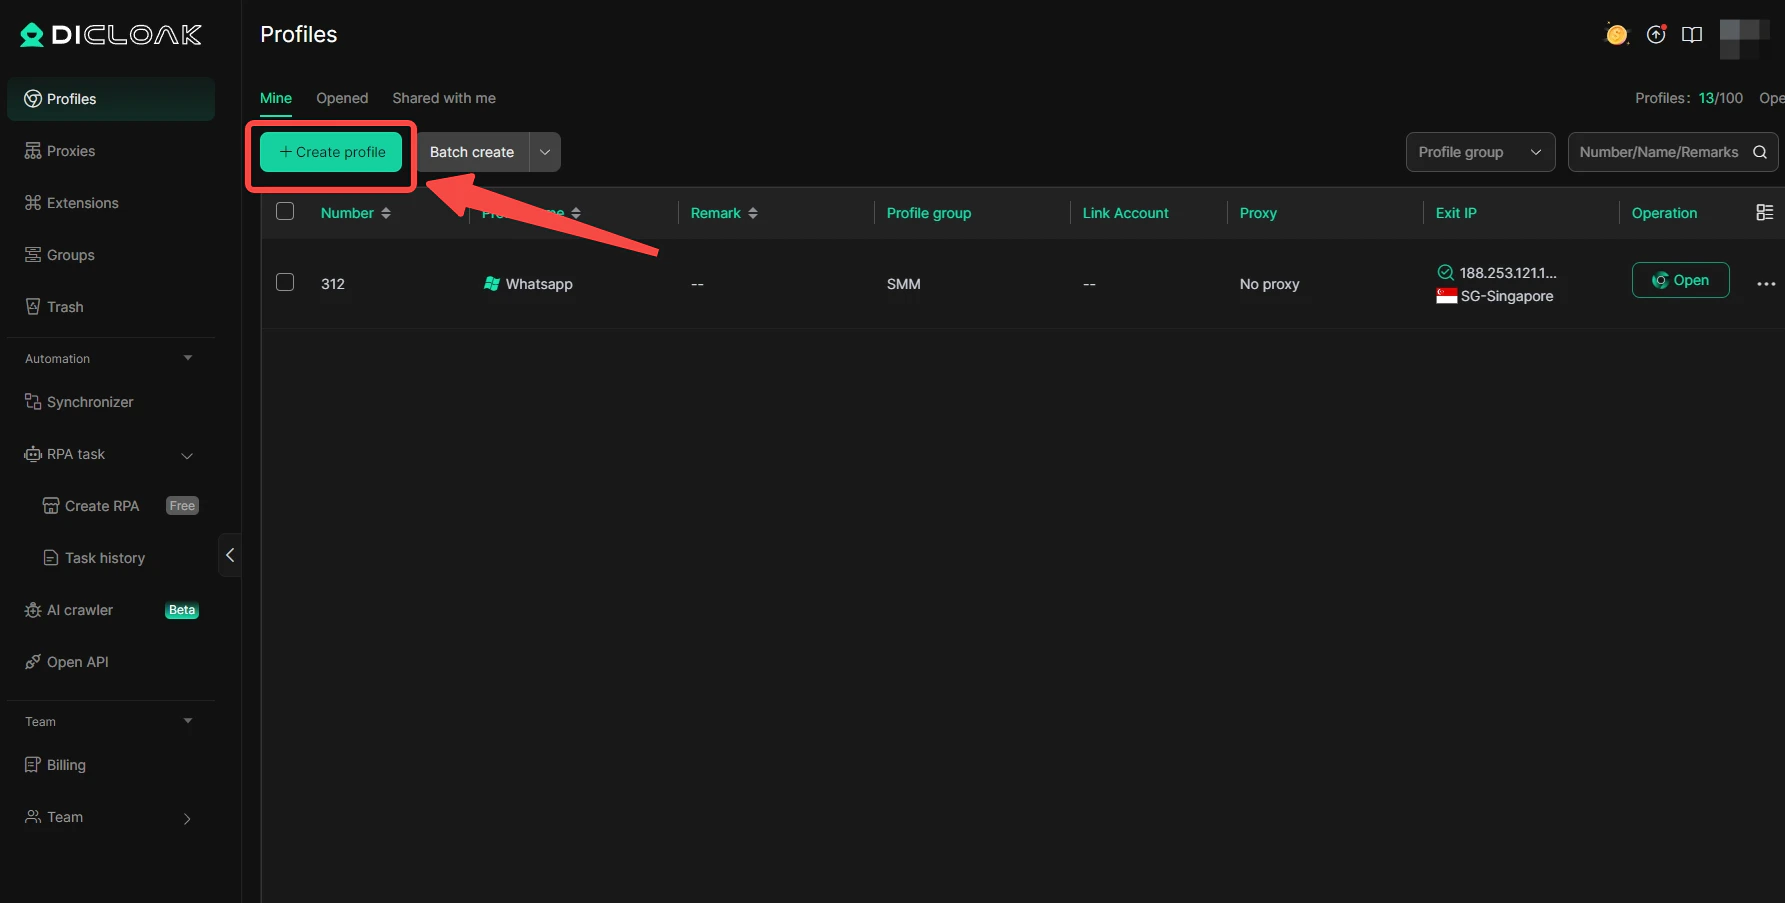Open the Synchronizer tool
Image resolution: width=1785 pixels, height=903 pixels.
(90, 401)
